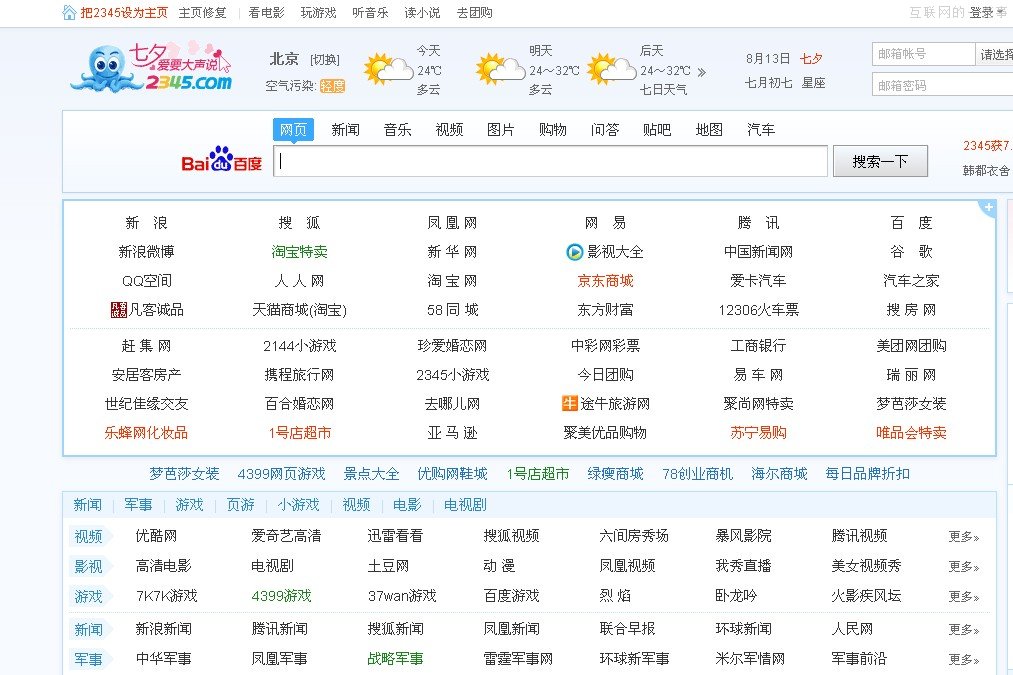This screenshot has width=1013, height=675.
Task: Open the 请选择 mailbox dropdown
Action: (994, 54)
